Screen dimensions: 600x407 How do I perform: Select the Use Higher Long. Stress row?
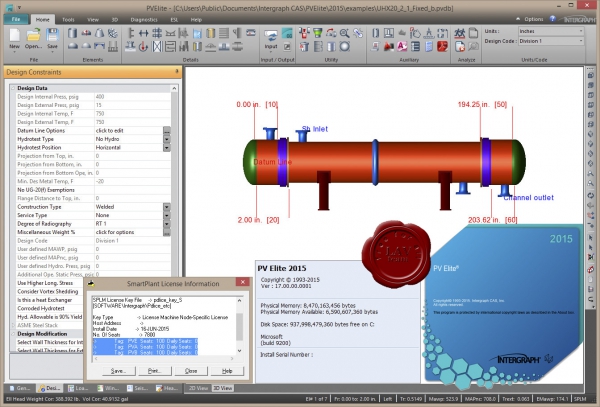tap(50, 283)
